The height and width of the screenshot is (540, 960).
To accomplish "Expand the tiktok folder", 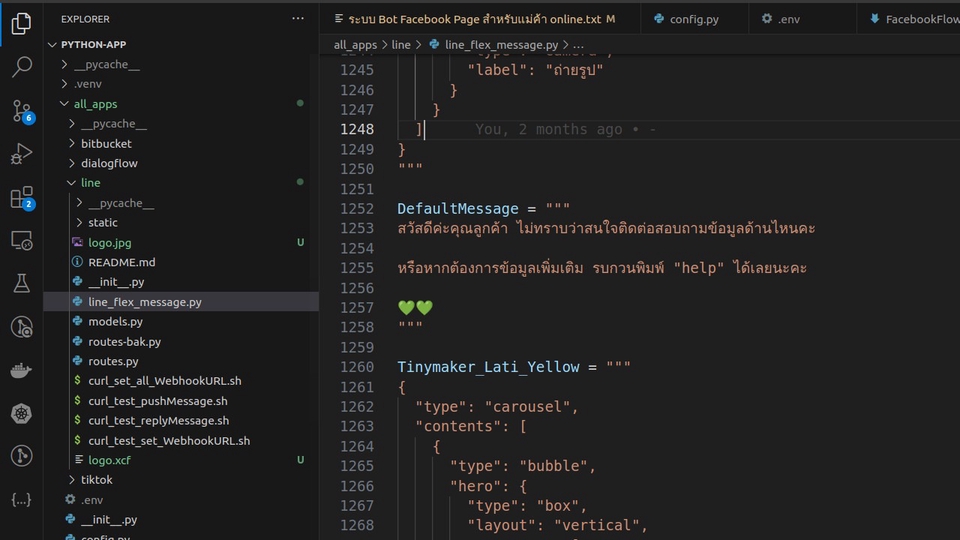I will tap(72, 479).
